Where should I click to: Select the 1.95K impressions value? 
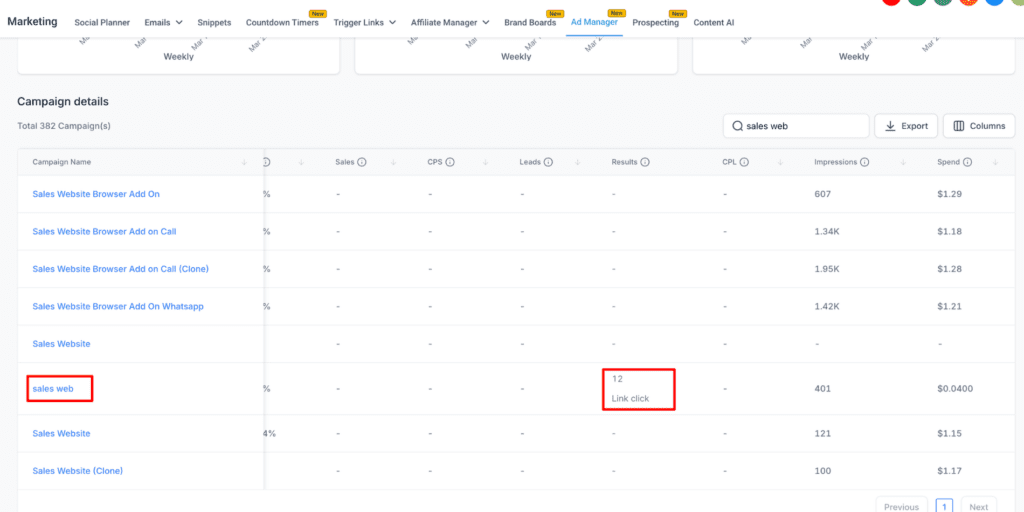coord(827,268)
